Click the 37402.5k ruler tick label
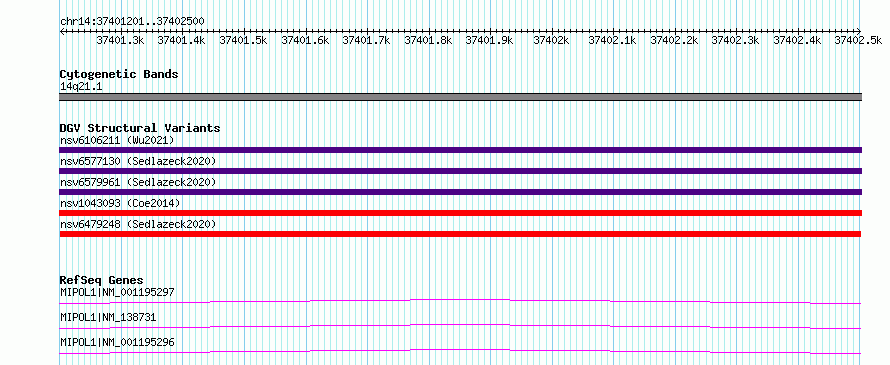The width and height of the screenshot is (890, 365). click(x=859, y=40)
